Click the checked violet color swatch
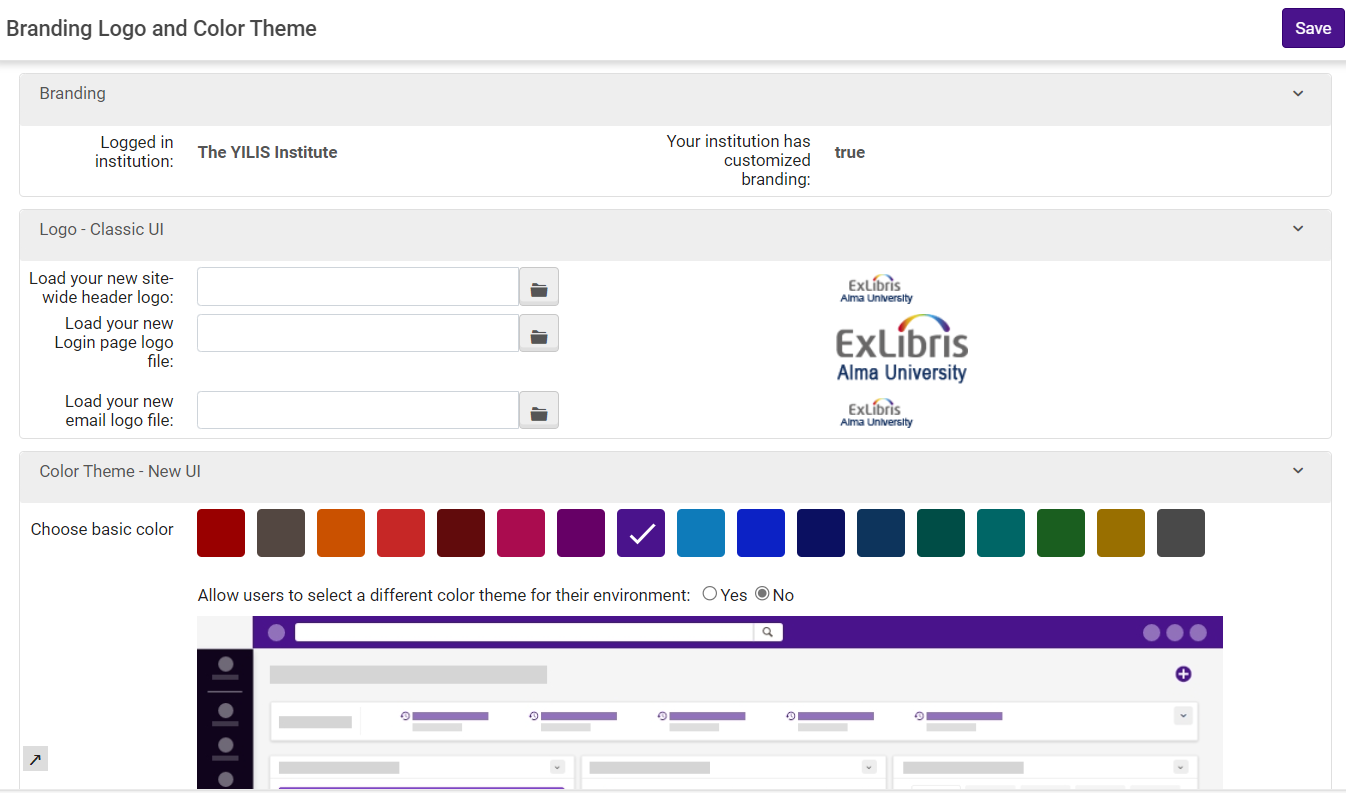The height and width of the screenshot is (793, 1346). pos(641,533)
